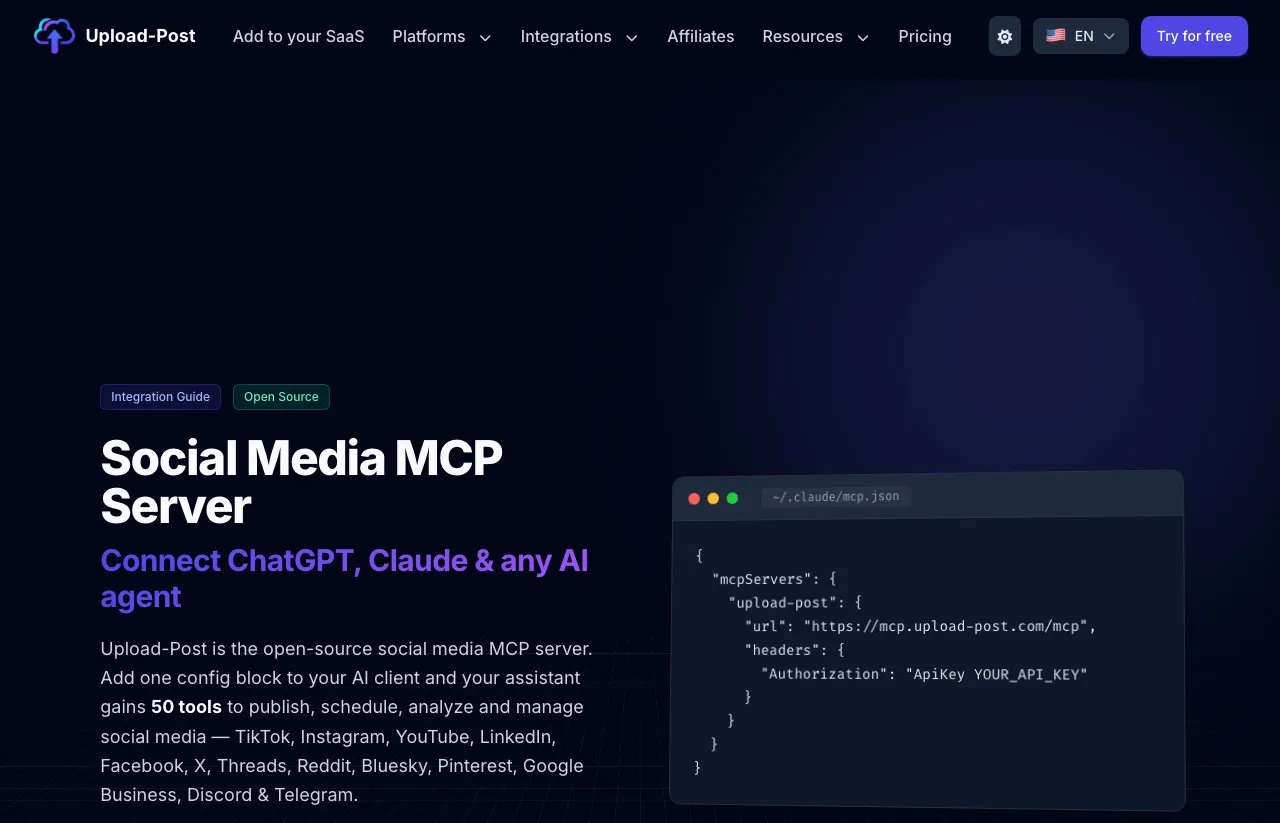This screenshot has height=823, width=1280.
Task: Expand the Resources dropdown menu
Action: [816, 36]
